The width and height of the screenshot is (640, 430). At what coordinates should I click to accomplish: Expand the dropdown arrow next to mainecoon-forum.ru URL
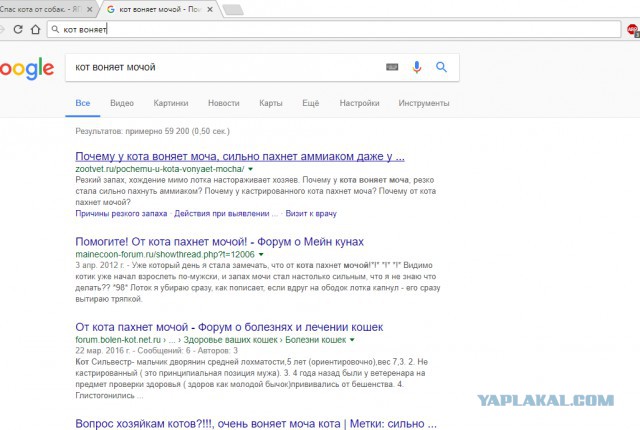(x=261, y=254)
